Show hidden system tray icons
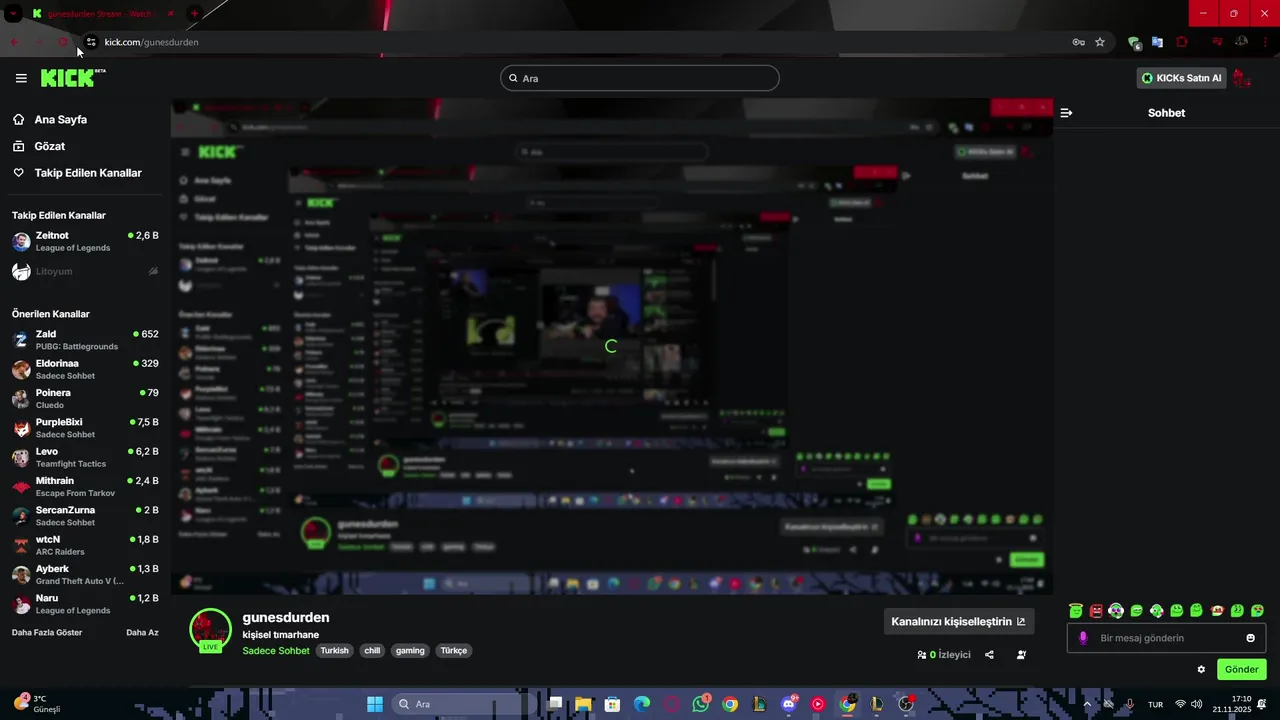The width and height of the screenshot is (1280, 720). click(x=1087, y=704)
